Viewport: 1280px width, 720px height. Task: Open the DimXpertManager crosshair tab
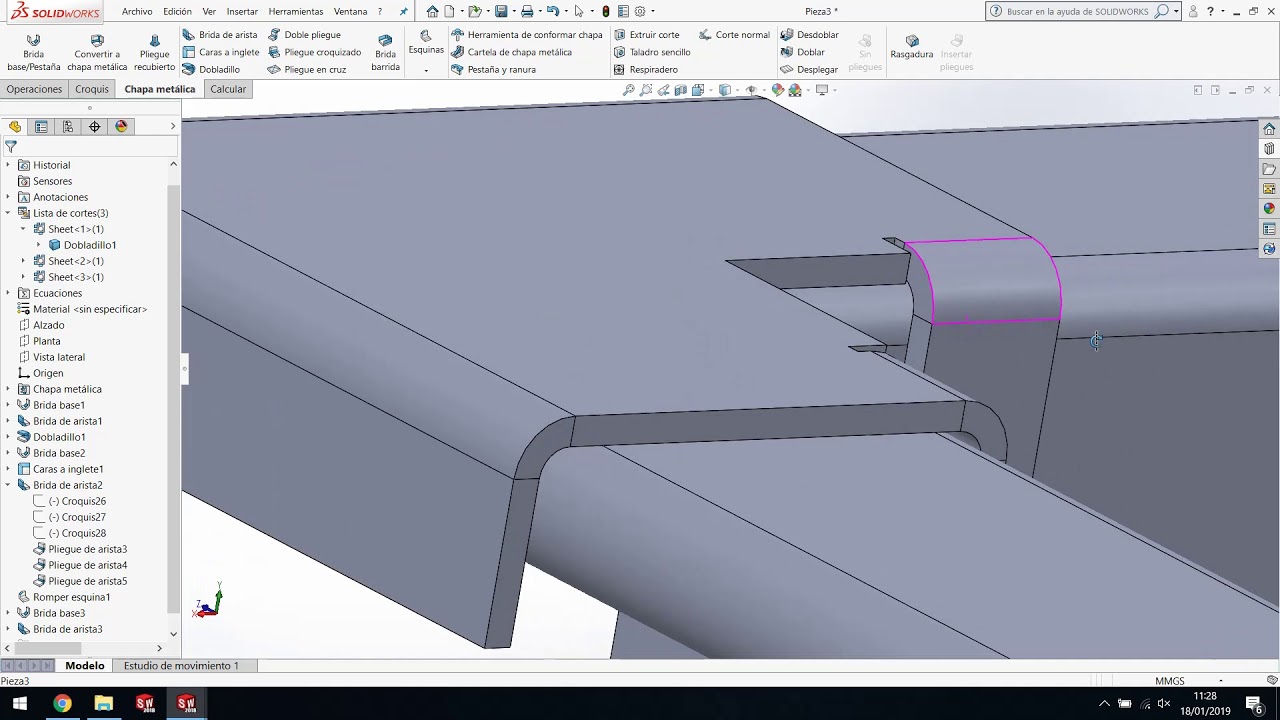coord(95,127)
